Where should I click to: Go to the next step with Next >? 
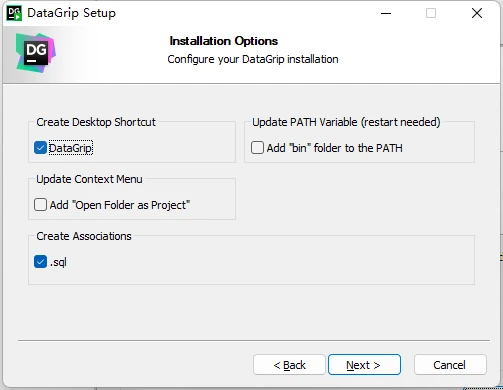[364, 365]
